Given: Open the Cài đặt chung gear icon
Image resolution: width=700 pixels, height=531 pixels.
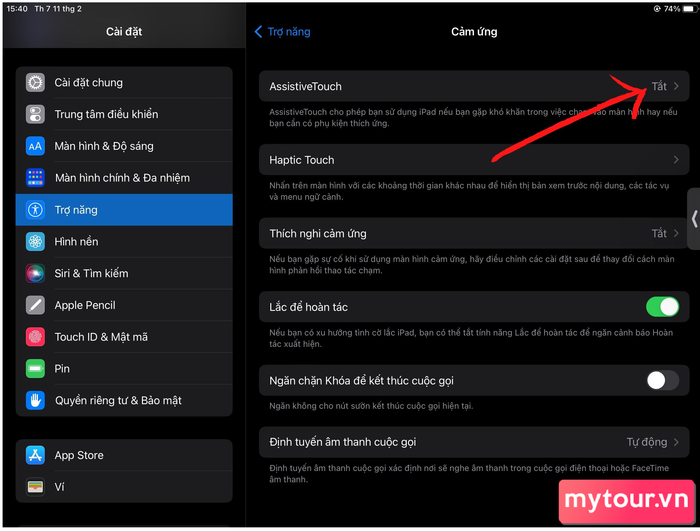Looking at the screenshot, I should click(35, 83).
